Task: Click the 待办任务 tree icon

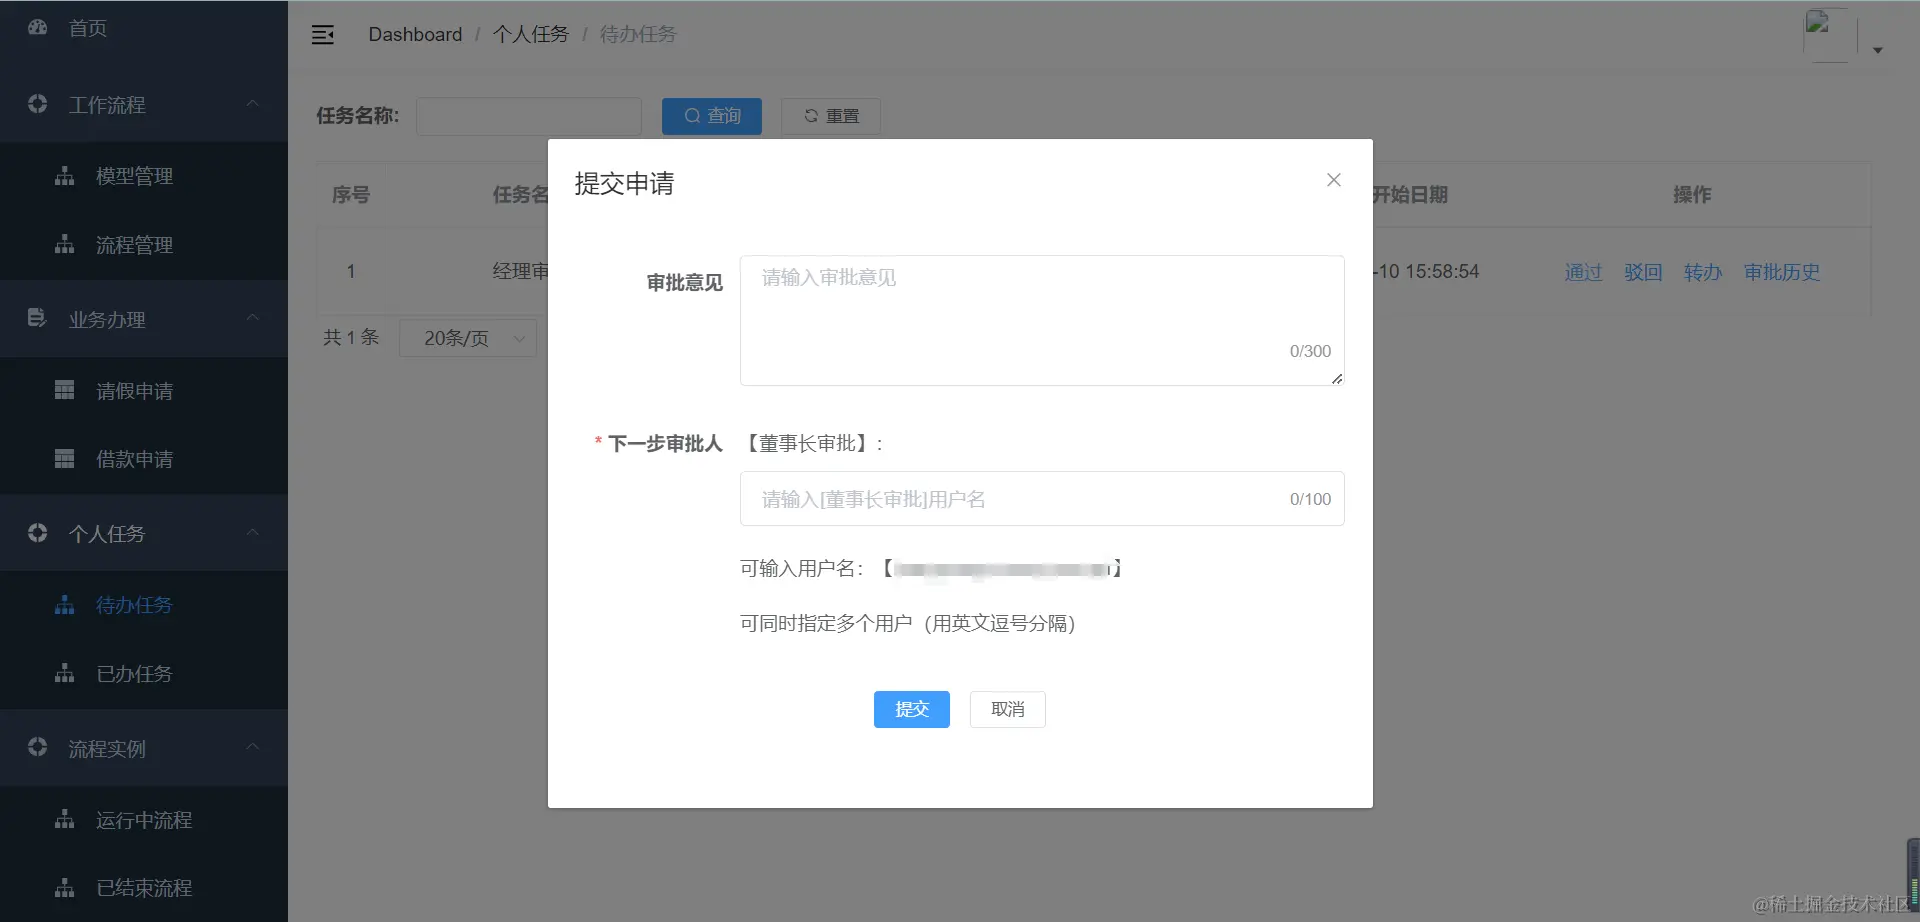Action: [65, 605]
